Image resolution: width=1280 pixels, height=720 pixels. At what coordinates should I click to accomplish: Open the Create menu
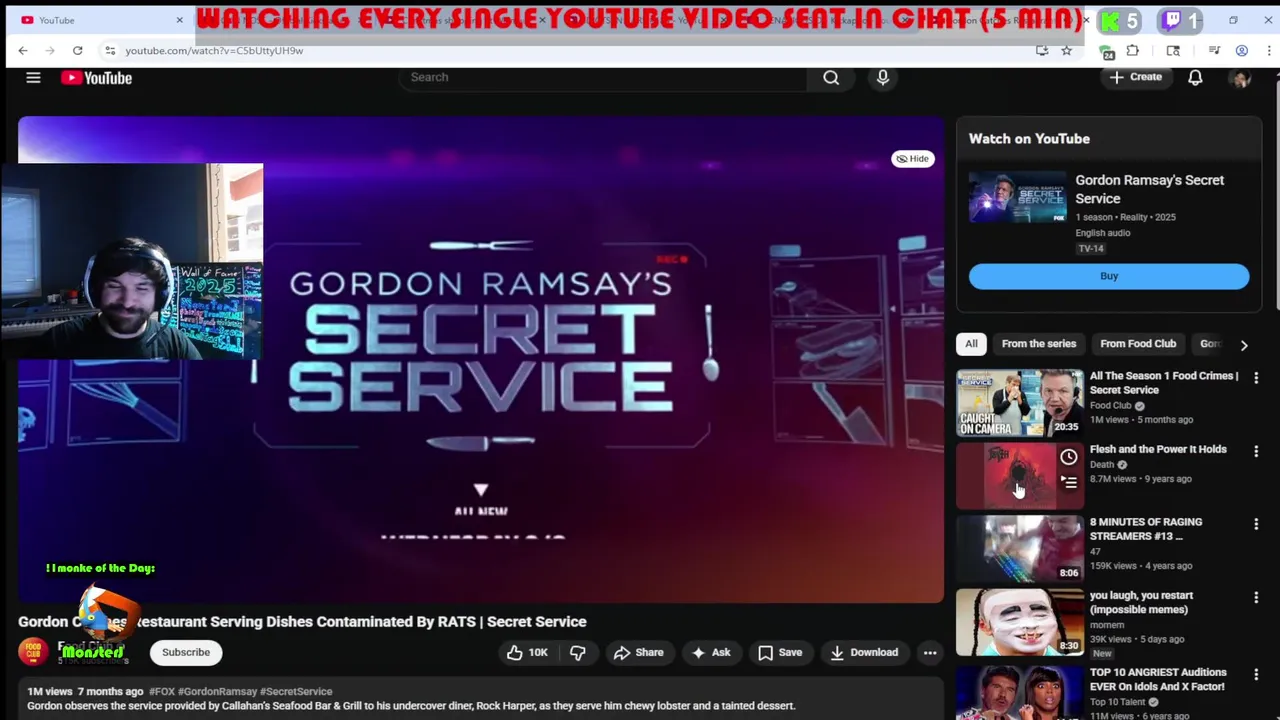tap(1136, 77)
